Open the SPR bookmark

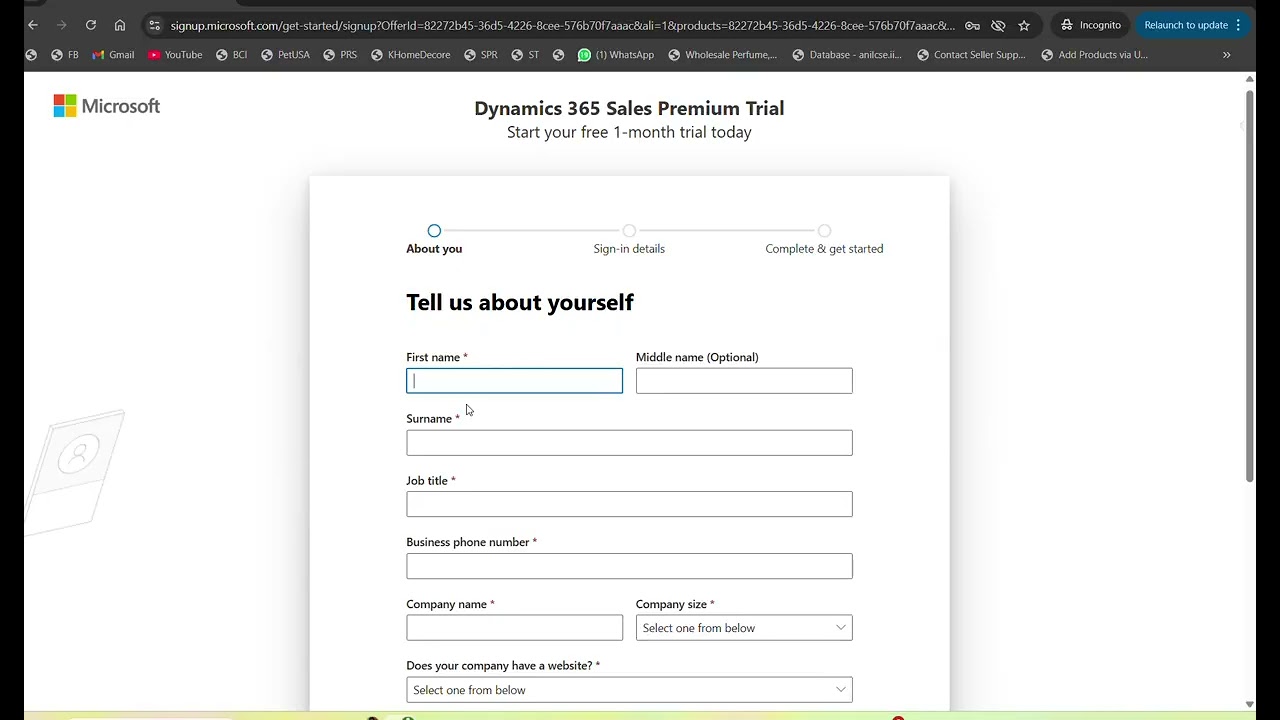tap(481, 55)
